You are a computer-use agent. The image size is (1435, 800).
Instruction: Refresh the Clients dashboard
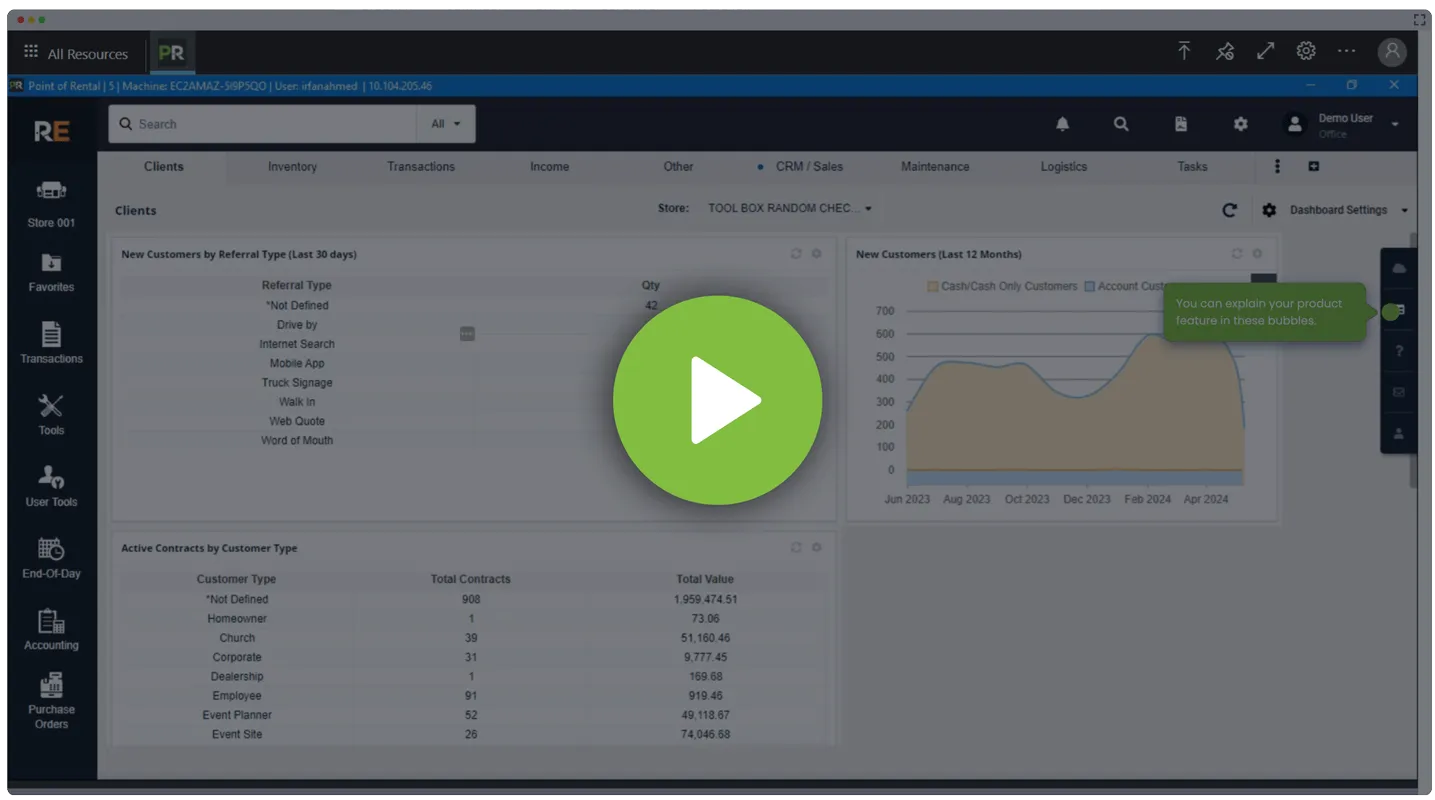[1229, 210]
